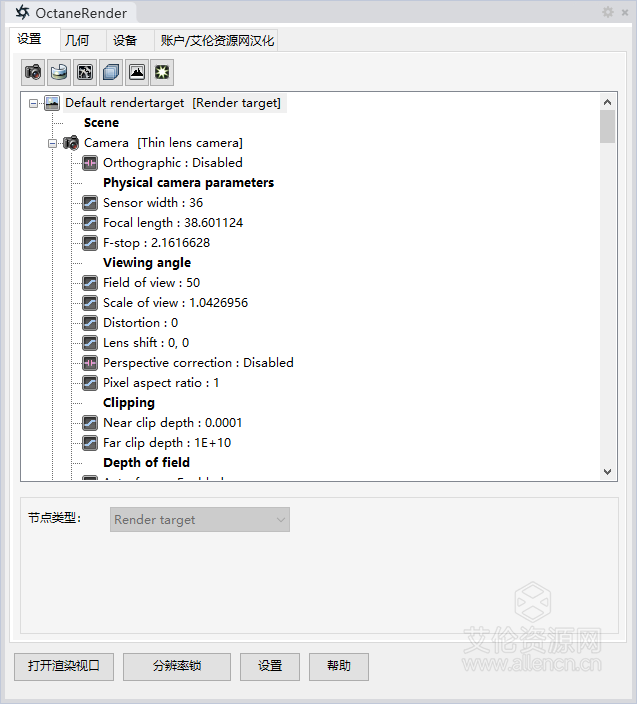Select the Default rendertarget [Render target] row

pos(173,103)
